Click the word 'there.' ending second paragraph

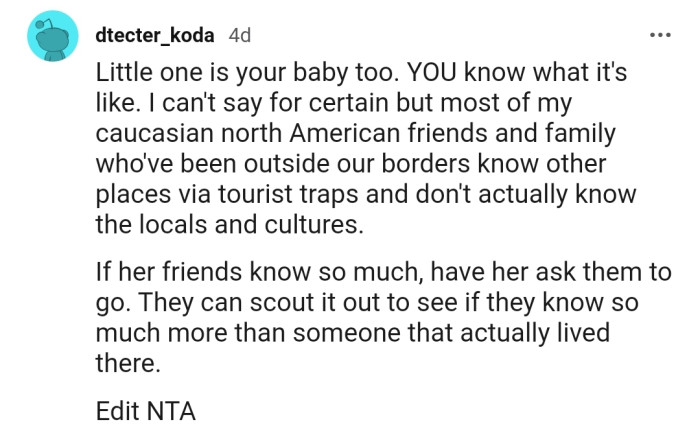click(128, 363)
